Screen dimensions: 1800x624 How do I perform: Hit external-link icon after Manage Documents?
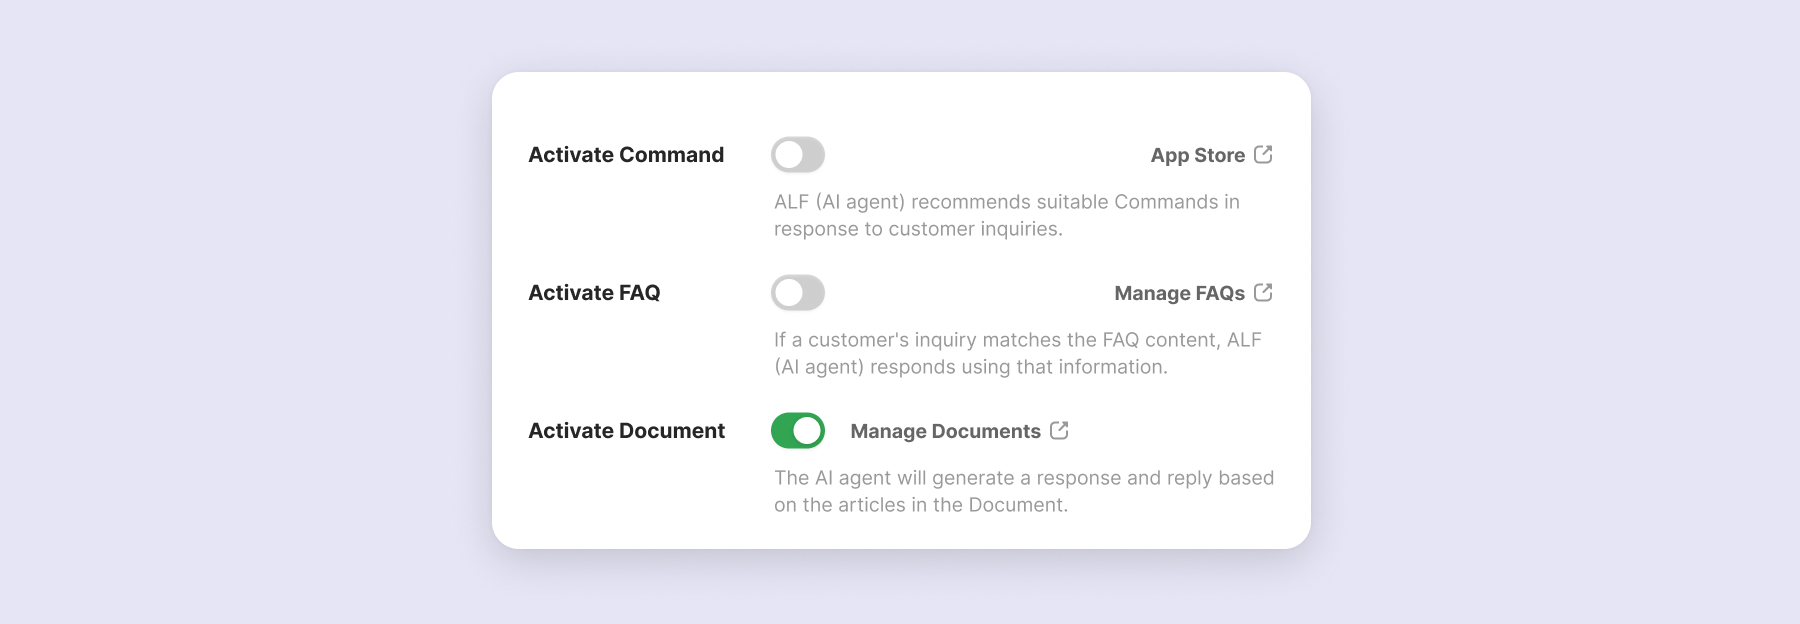1059,430
